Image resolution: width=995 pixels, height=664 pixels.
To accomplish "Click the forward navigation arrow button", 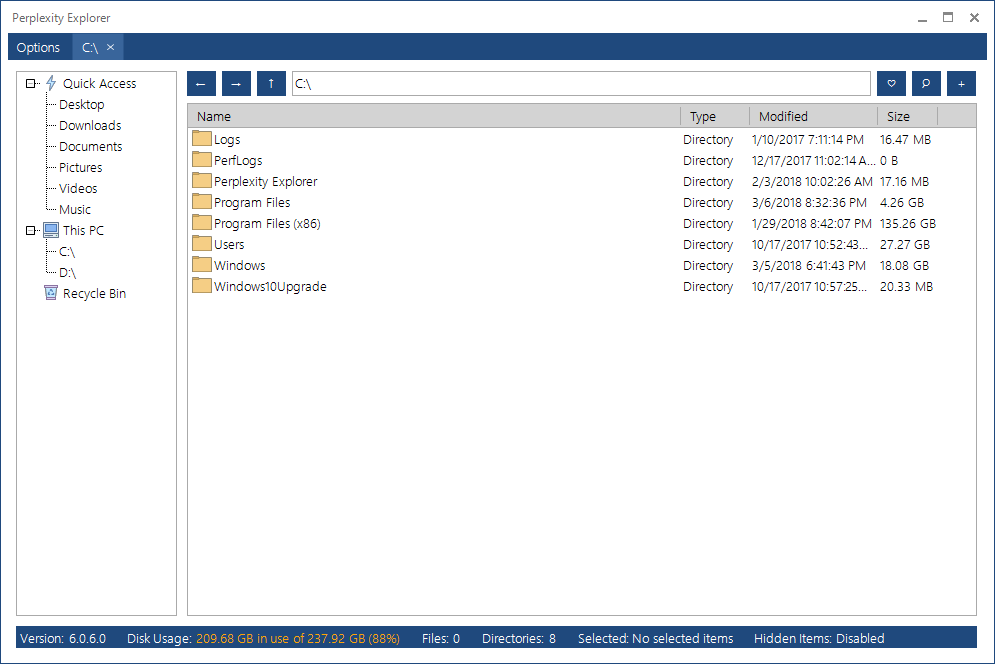I will click(236, 84).
